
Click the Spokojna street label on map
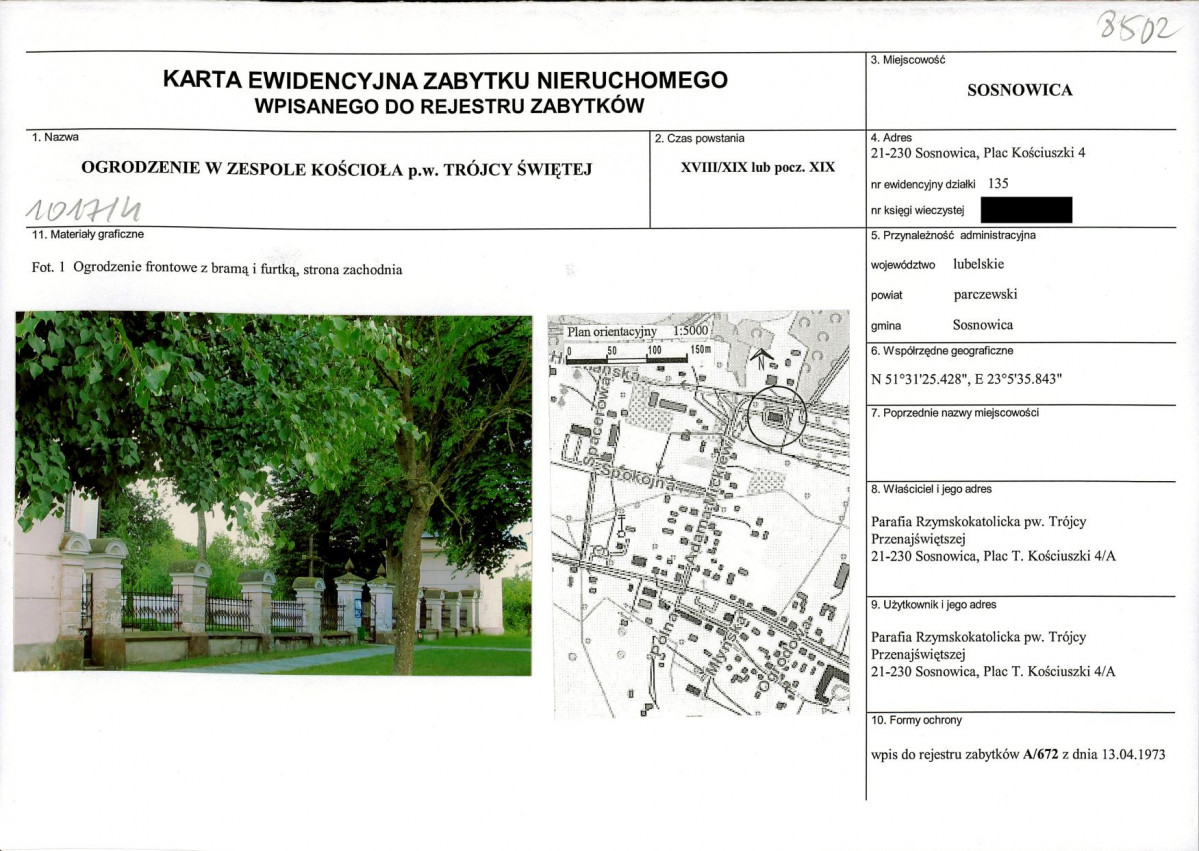tap(638, 476)
